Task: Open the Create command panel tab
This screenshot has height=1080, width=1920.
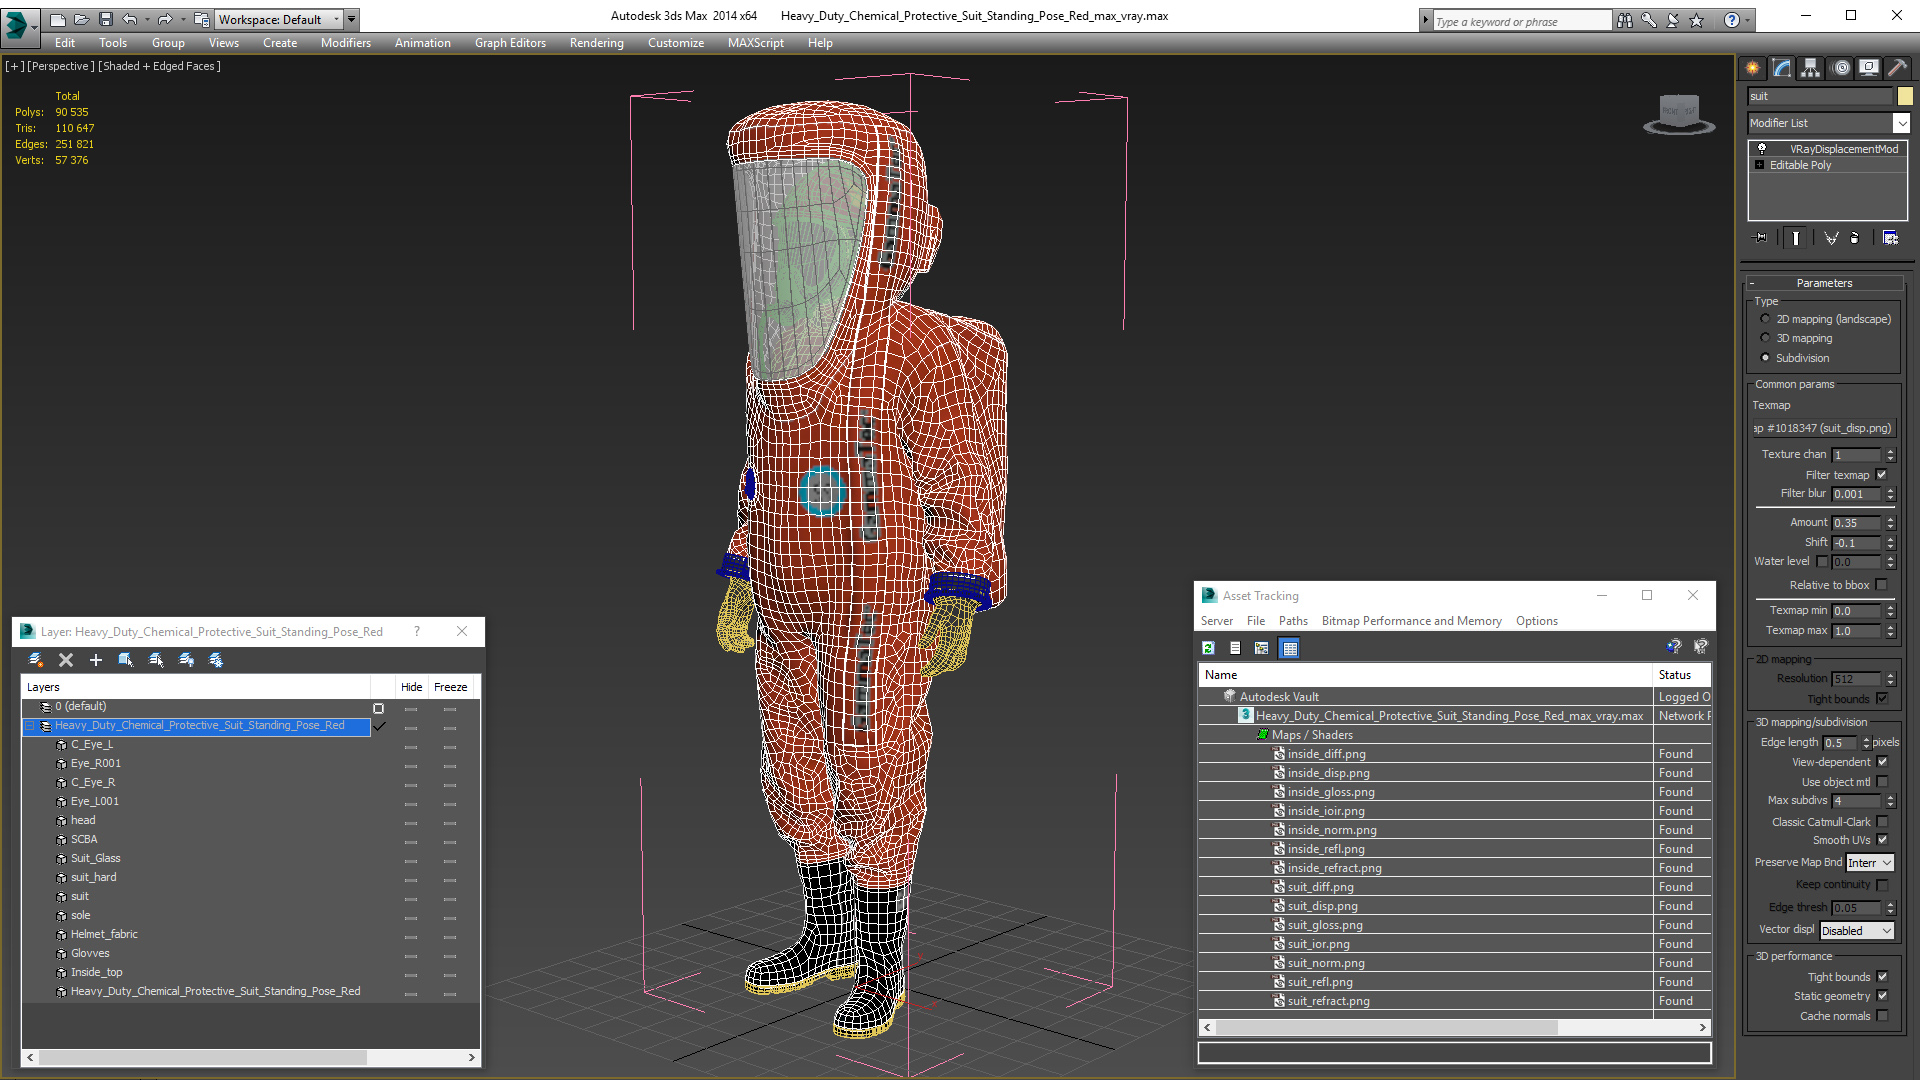Action: click(1753, 68)
